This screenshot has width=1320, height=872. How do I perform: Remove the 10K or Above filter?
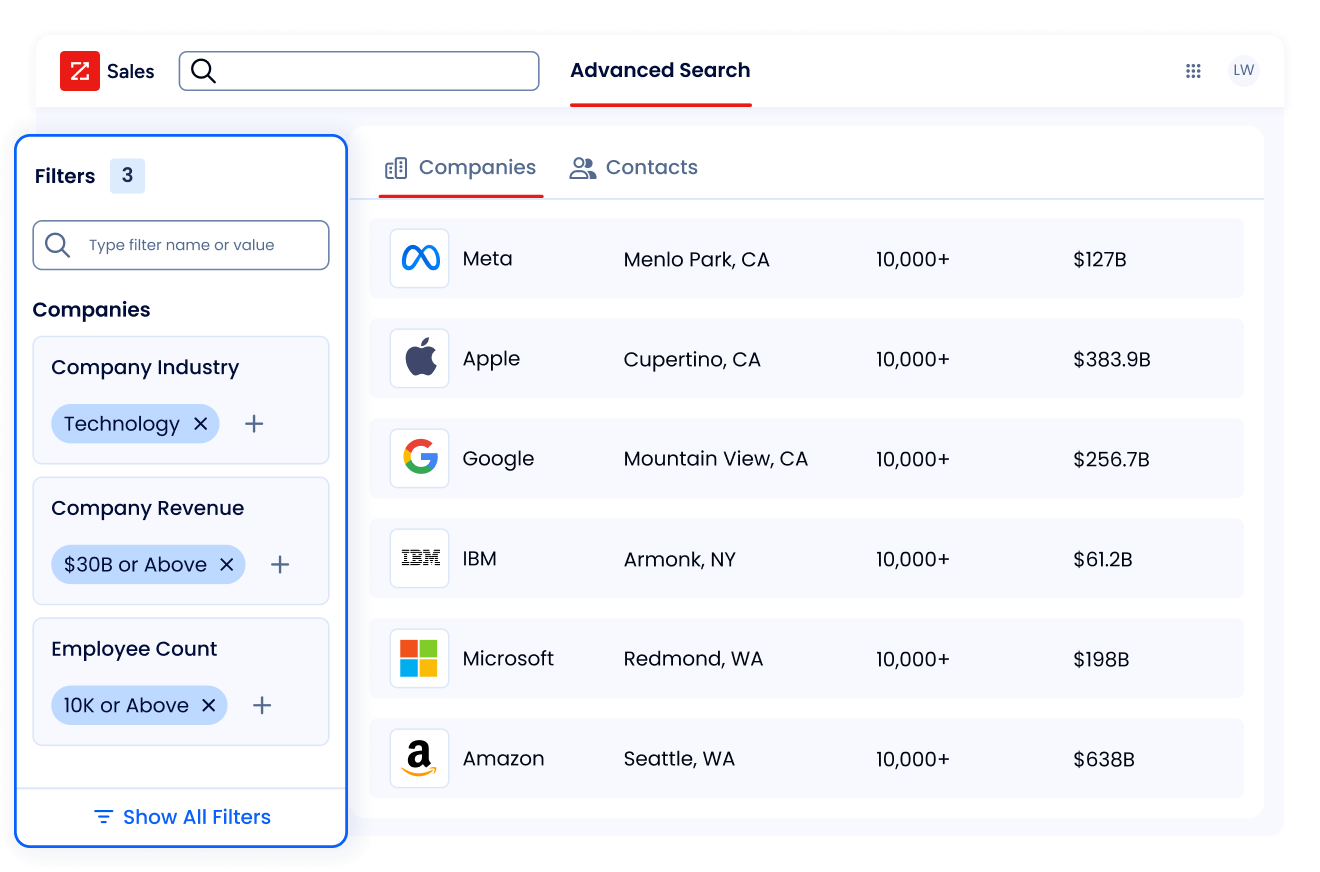tap(208, 706)
